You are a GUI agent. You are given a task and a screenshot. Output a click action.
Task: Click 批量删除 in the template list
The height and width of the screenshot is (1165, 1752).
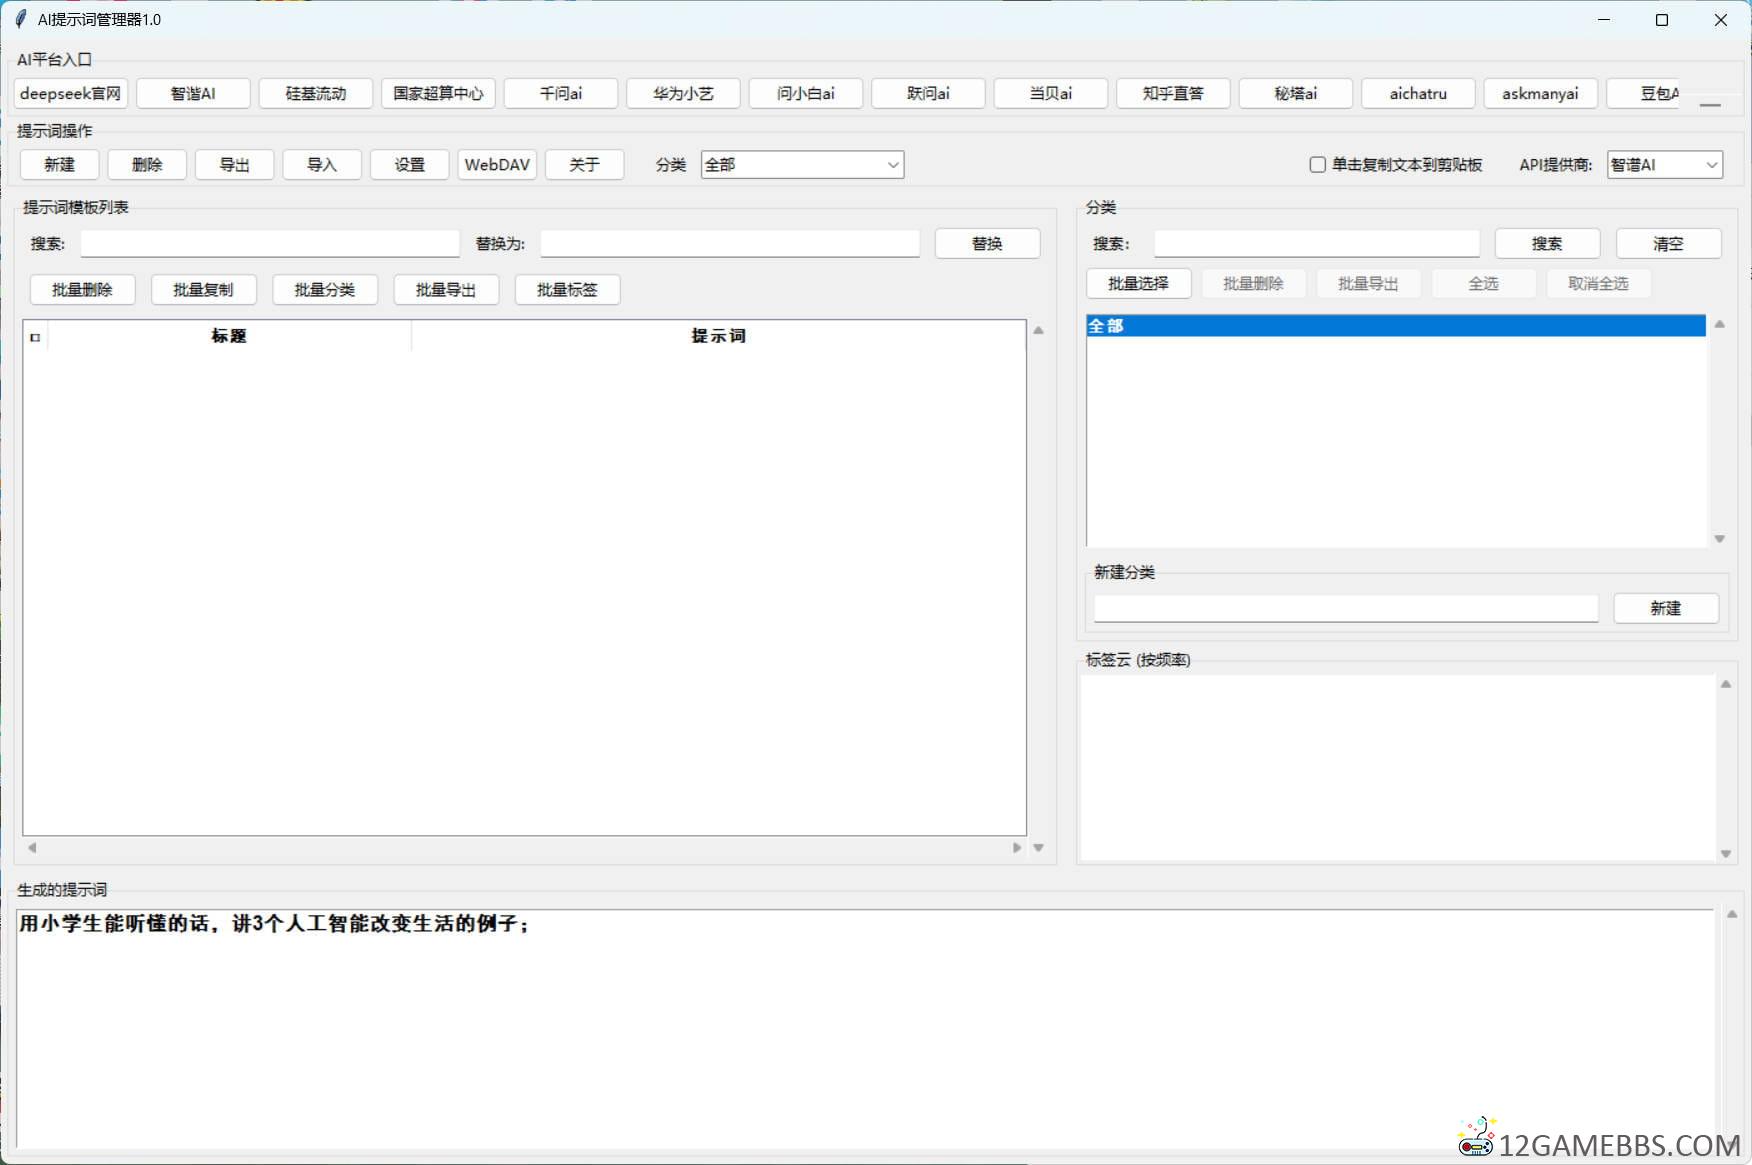[83, 289]
